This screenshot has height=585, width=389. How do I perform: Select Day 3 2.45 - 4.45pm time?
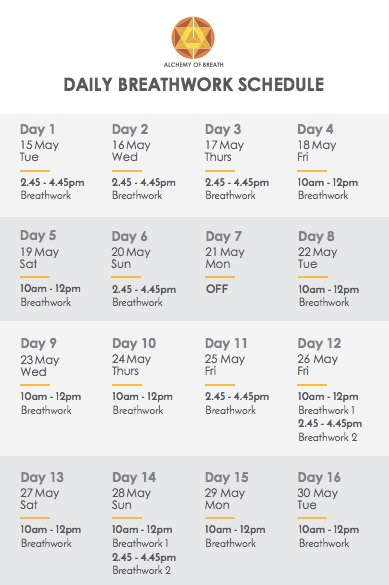(x=237, y=182)
